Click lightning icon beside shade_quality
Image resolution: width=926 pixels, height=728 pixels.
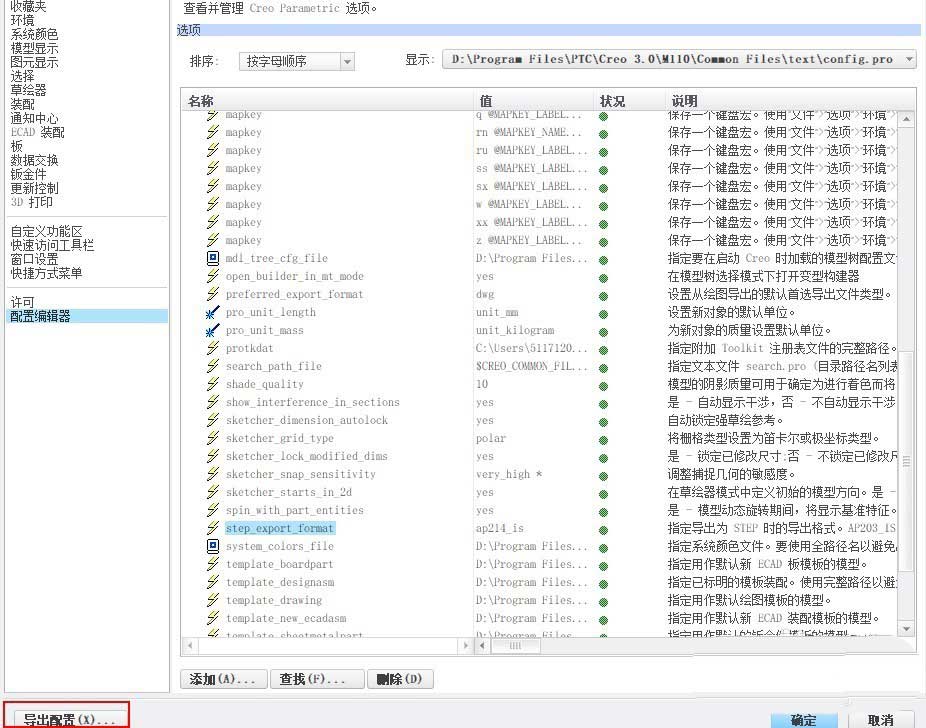(x=213, y=384)
